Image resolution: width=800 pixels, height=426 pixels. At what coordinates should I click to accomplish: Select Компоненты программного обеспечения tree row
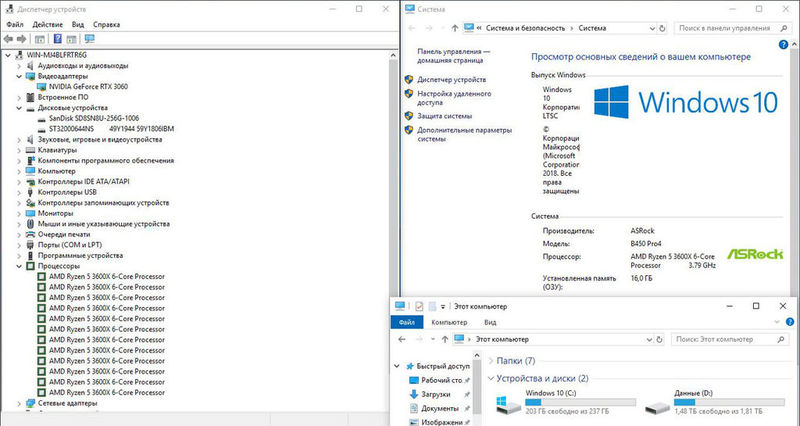coord(106,161)
